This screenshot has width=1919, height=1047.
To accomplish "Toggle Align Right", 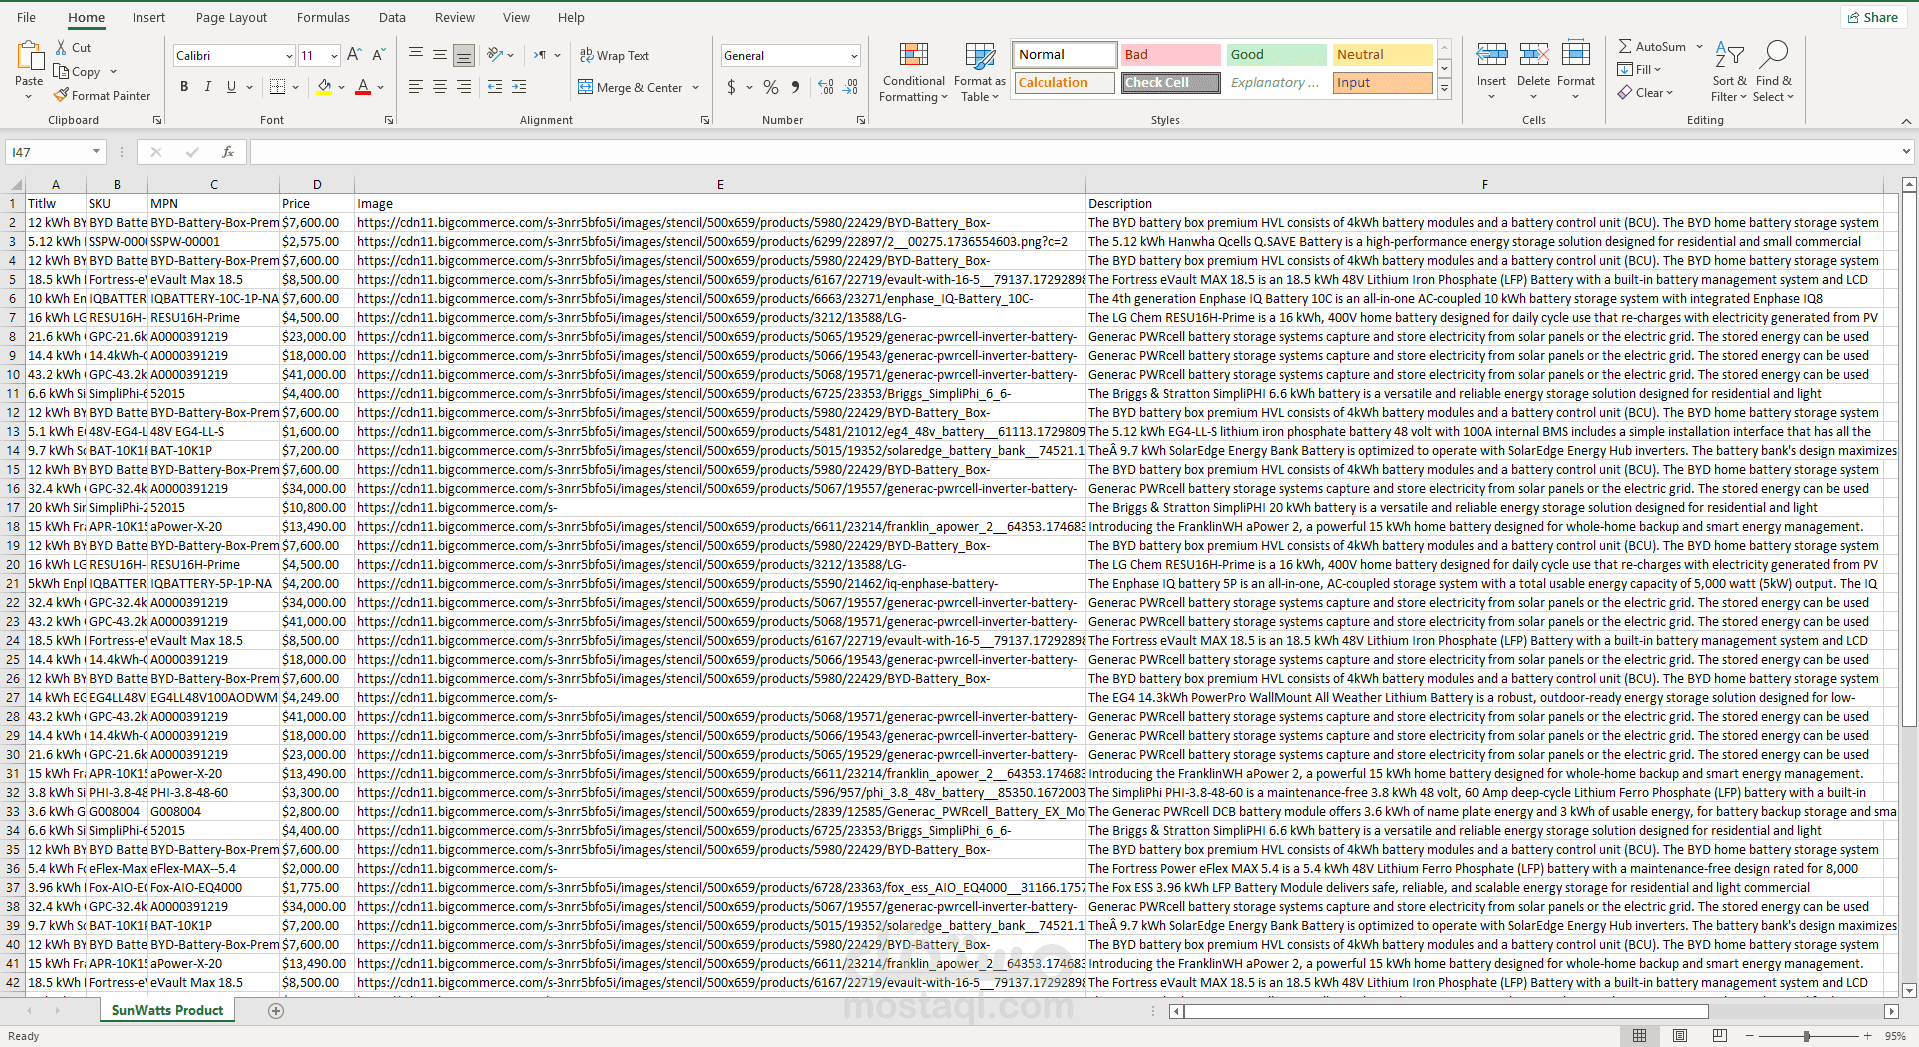I will tap(464, 87).
